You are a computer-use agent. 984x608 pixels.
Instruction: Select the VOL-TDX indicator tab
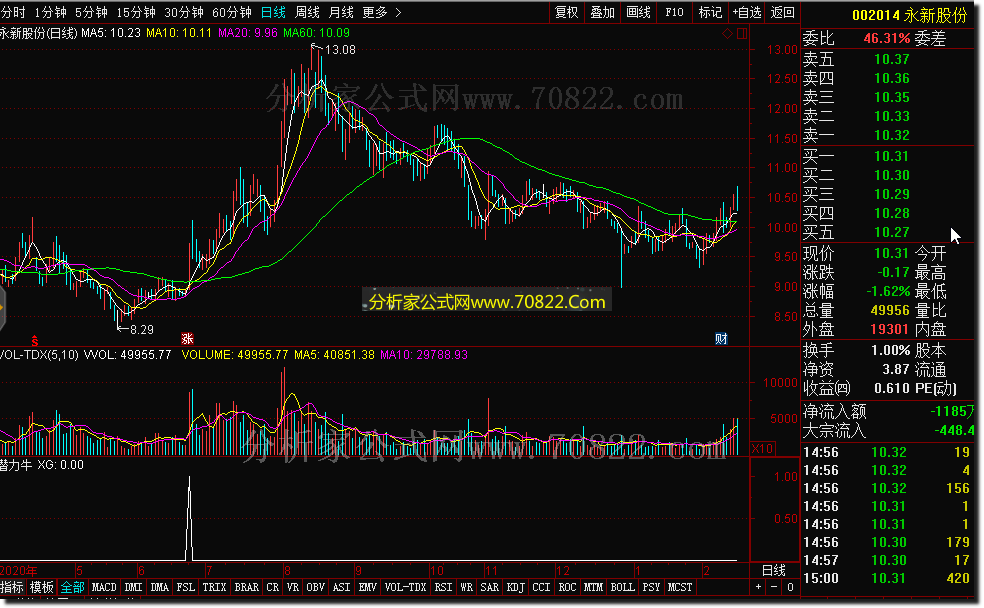pyautogui.click(x=405, y=587)
